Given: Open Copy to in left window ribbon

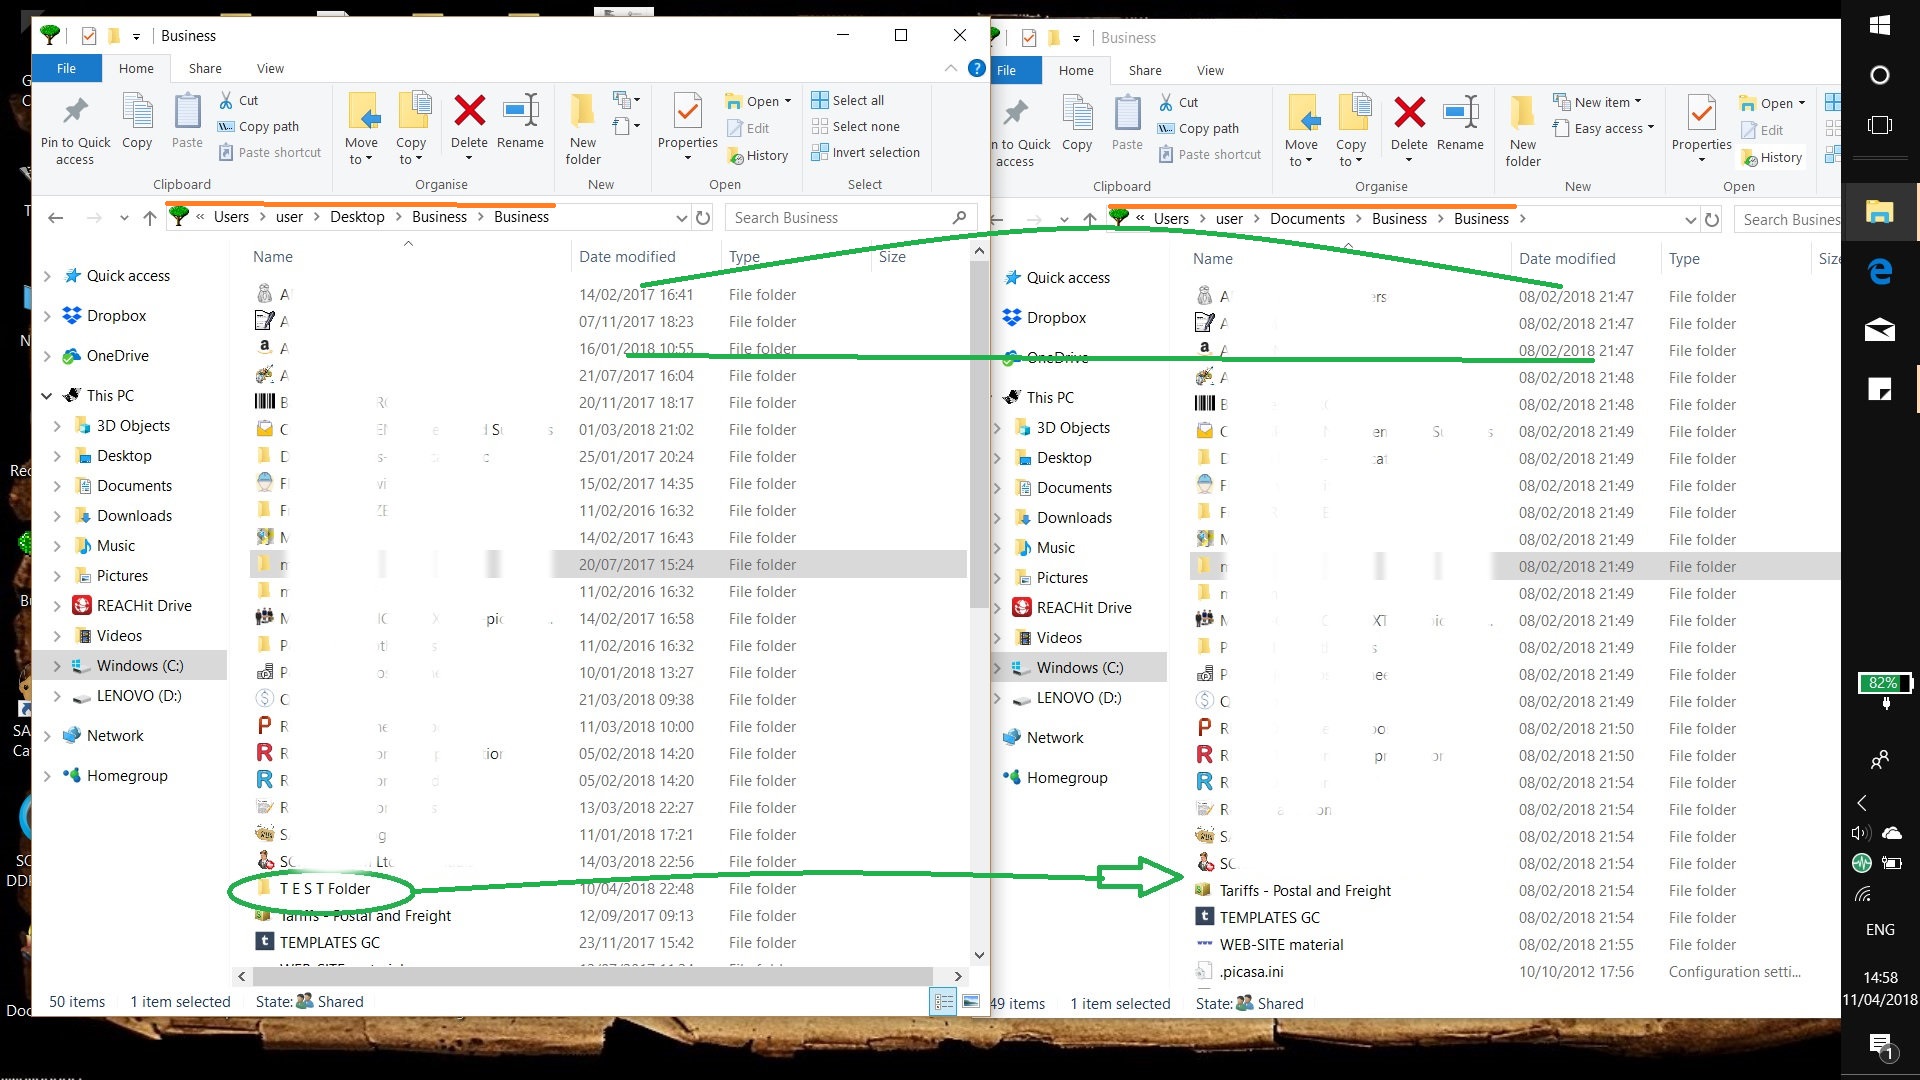Looking at the screenshot, I should [x=411, y=128].
